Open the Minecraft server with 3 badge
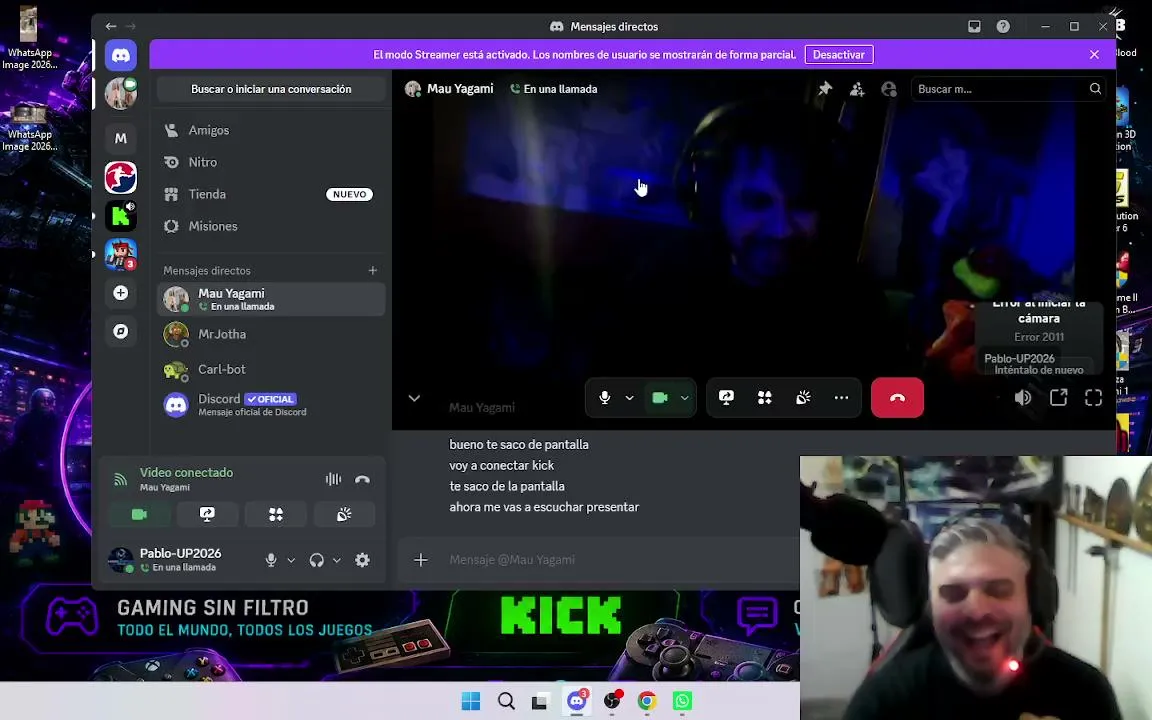The image size is (1152, 720). tap(120, 254)
